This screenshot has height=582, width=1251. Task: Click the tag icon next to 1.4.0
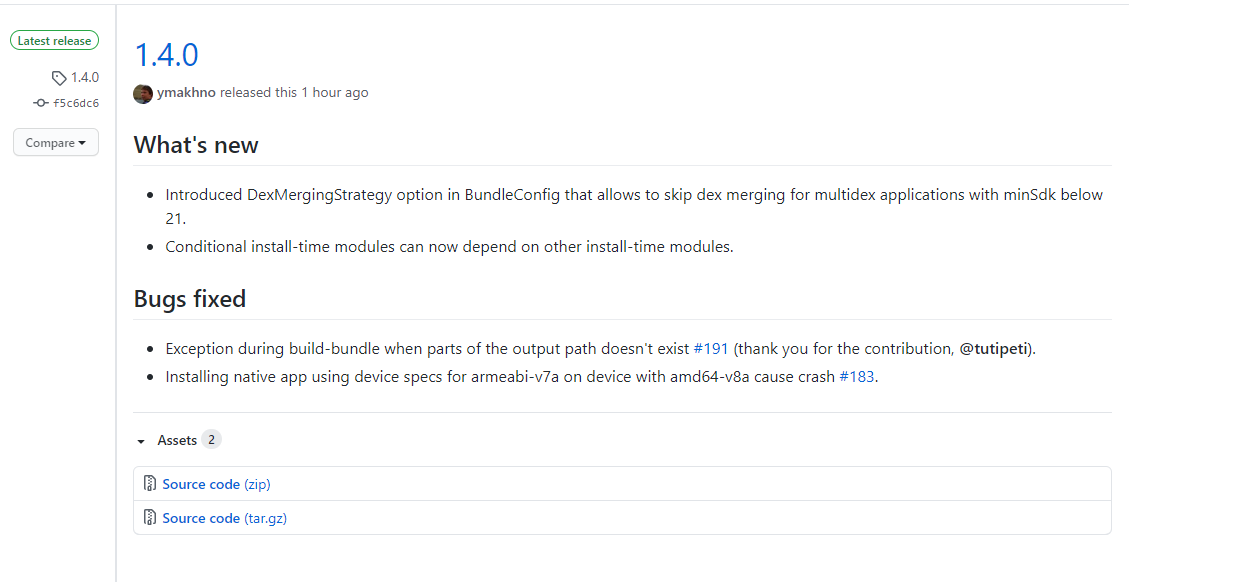(57, 77)
